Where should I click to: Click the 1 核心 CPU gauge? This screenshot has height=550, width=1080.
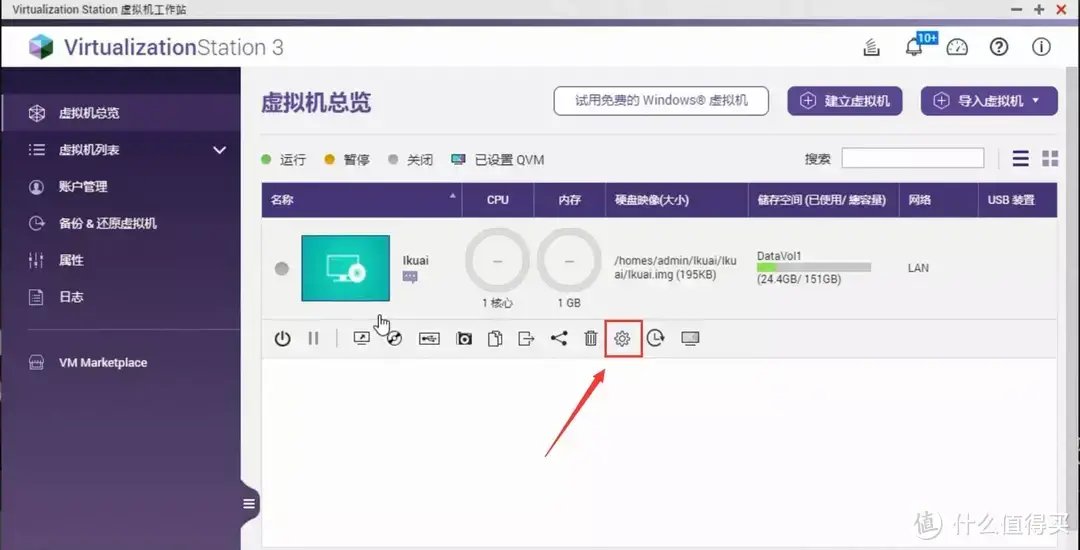[498, 262]
